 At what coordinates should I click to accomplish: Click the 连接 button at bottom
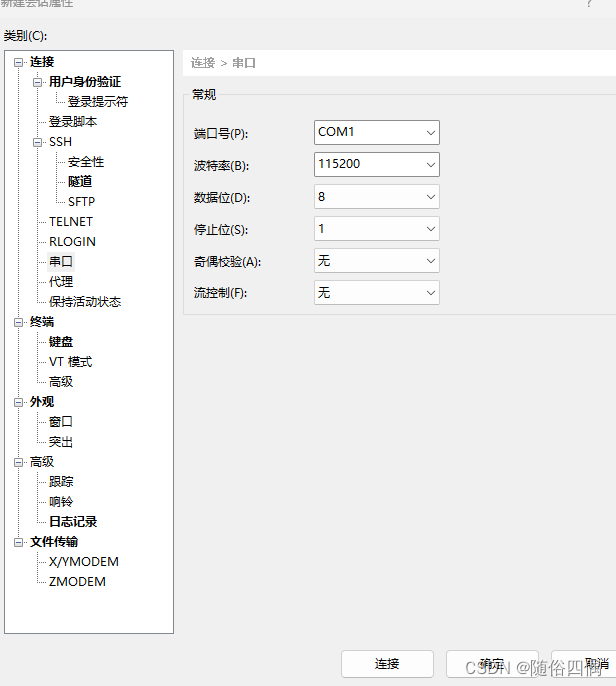pos(387,664)
